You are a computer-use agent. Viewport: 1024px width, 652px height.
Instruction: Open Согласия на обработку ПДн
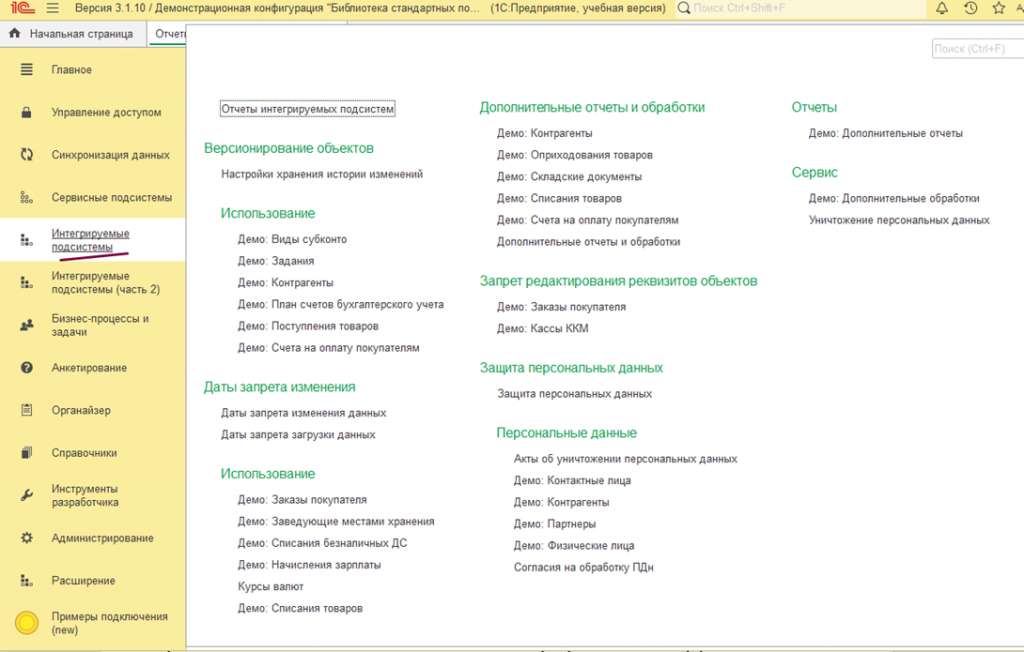583,568
